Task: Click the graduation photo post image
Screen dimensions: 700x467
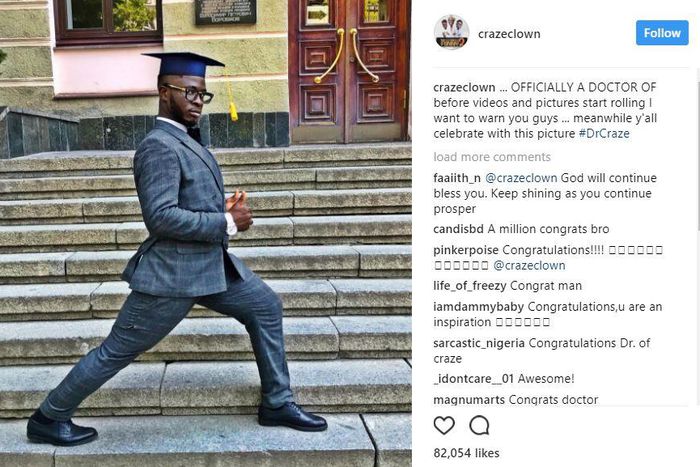Action: click(206, 234)
